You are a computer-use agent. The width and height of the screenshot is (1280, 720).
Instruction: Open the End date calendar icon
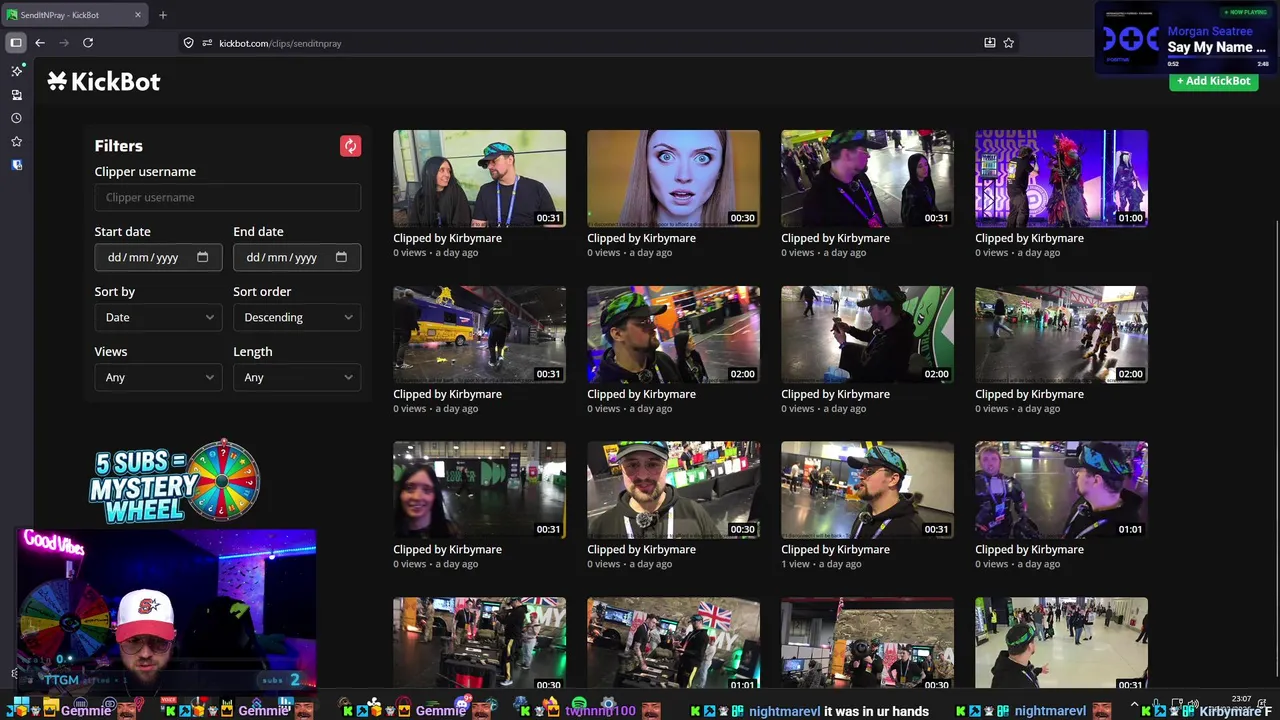(x=341, y=257)
